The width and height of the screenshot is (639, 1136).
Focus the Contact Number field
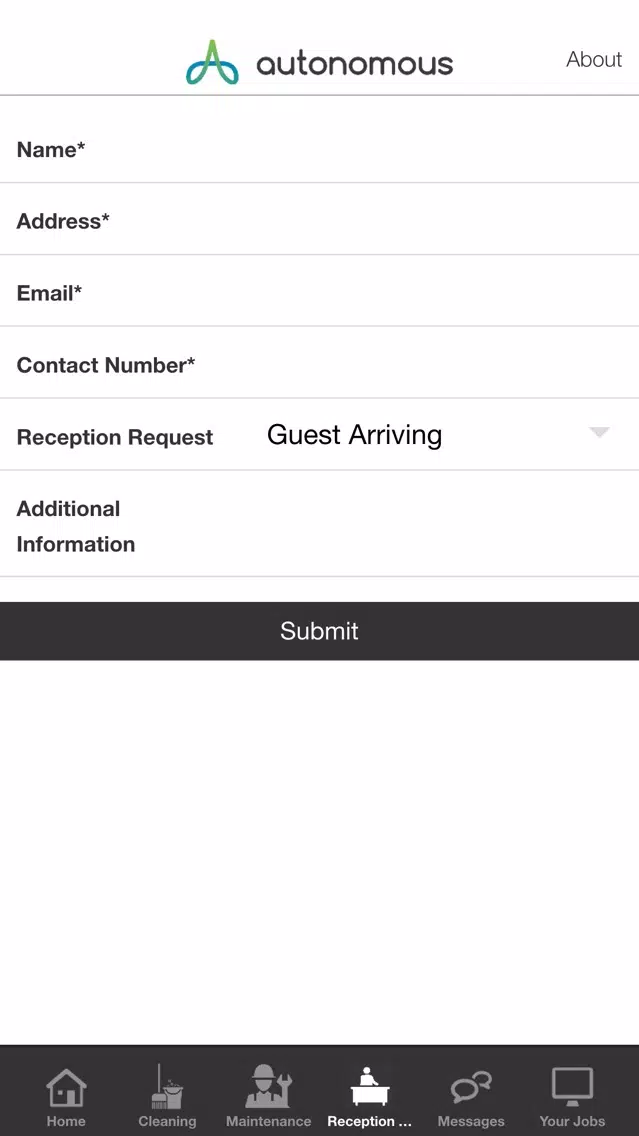320,364
